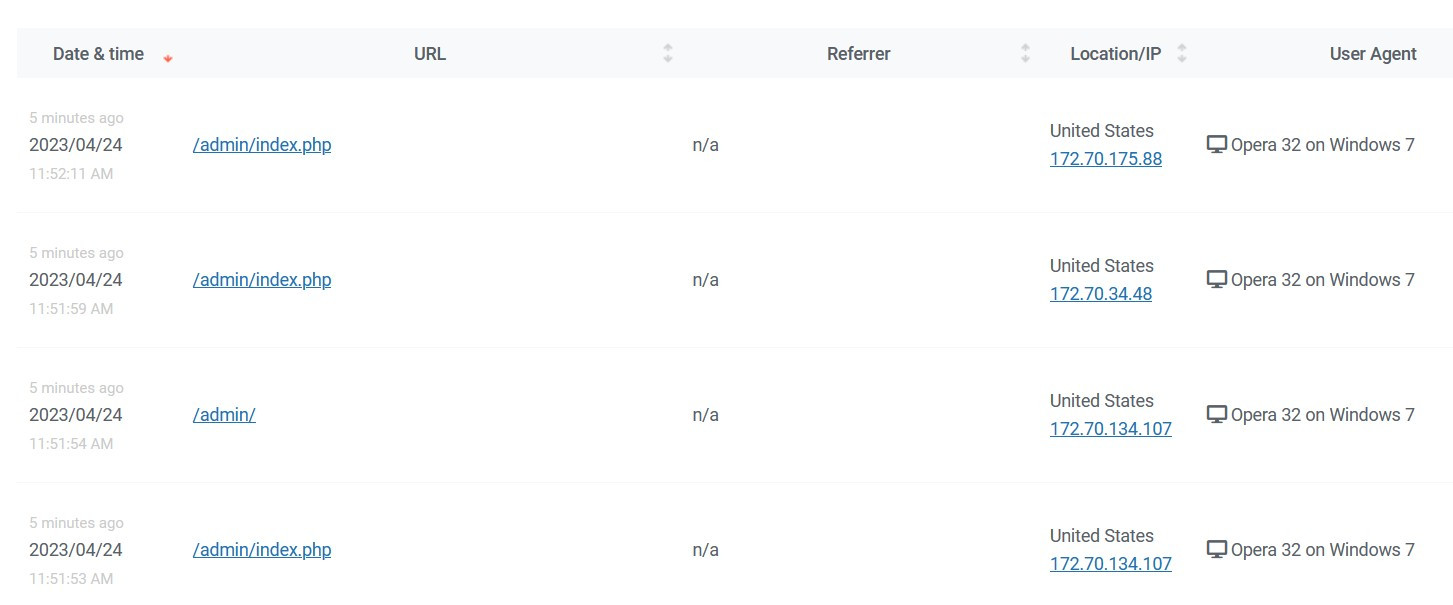Sort table by Referrer column arrows

(x=1025, y=54)
